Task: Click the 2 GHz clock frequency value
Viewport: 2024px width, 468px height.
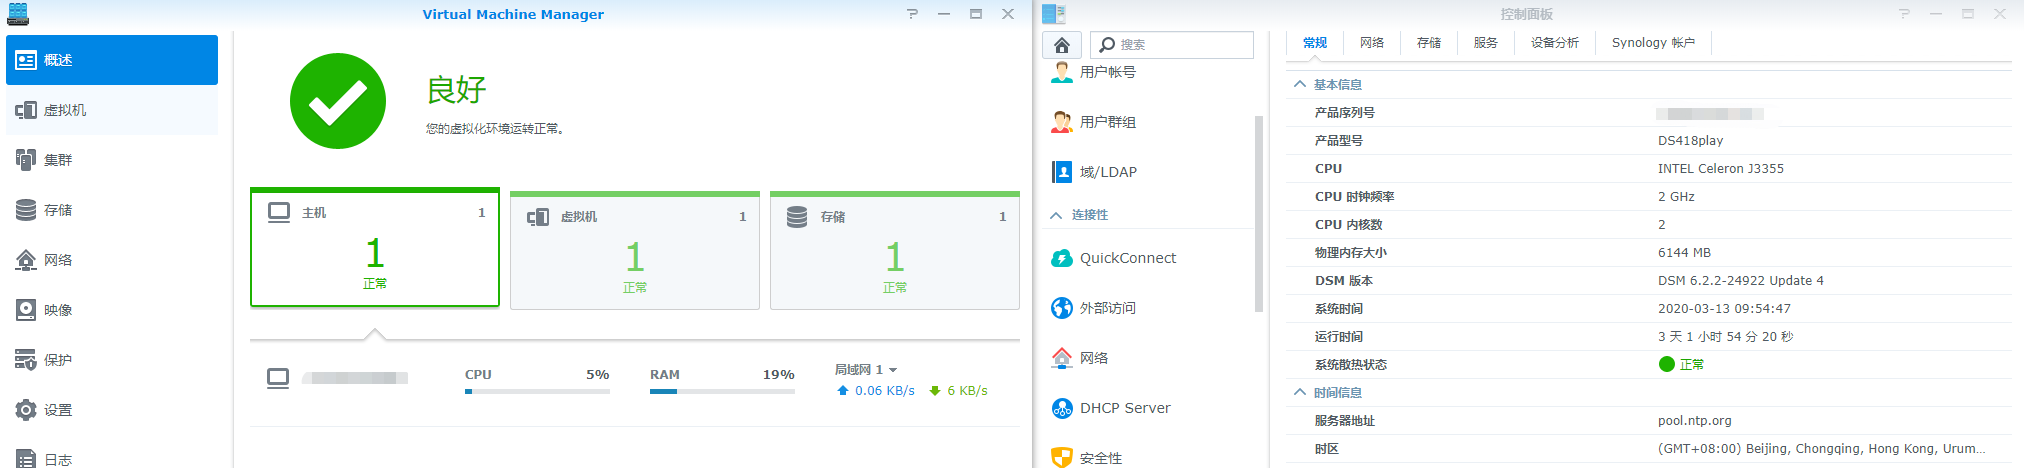Action: click(x=1676, y=197)
